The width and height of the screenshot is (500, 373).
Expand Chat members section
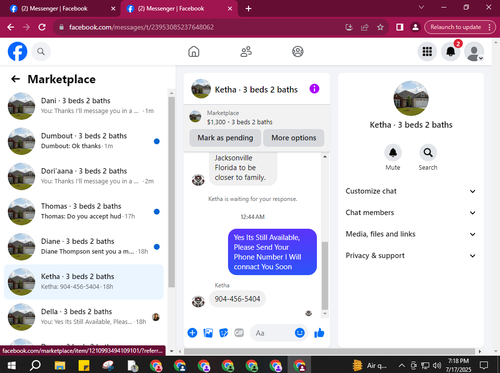click(411, 213)
